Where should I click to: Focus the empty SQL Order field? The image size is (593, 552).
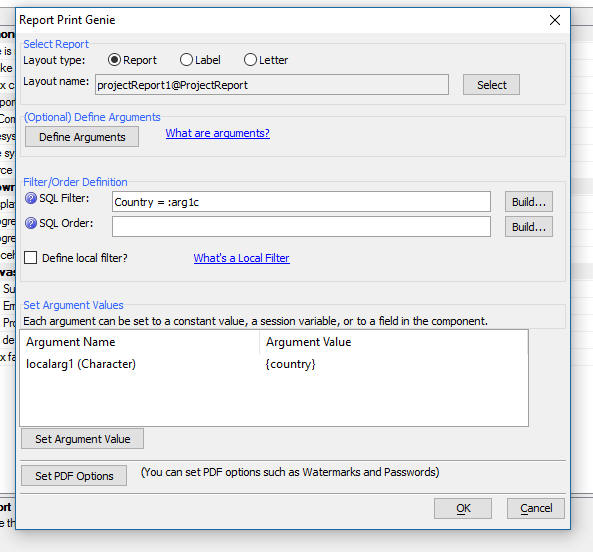point(301,227)
